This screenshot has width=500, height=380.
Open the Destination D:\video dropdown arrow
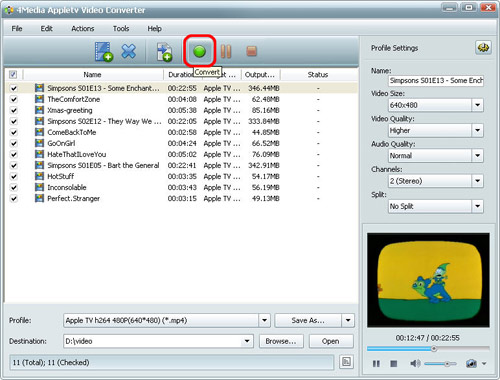tap(247, 341)
